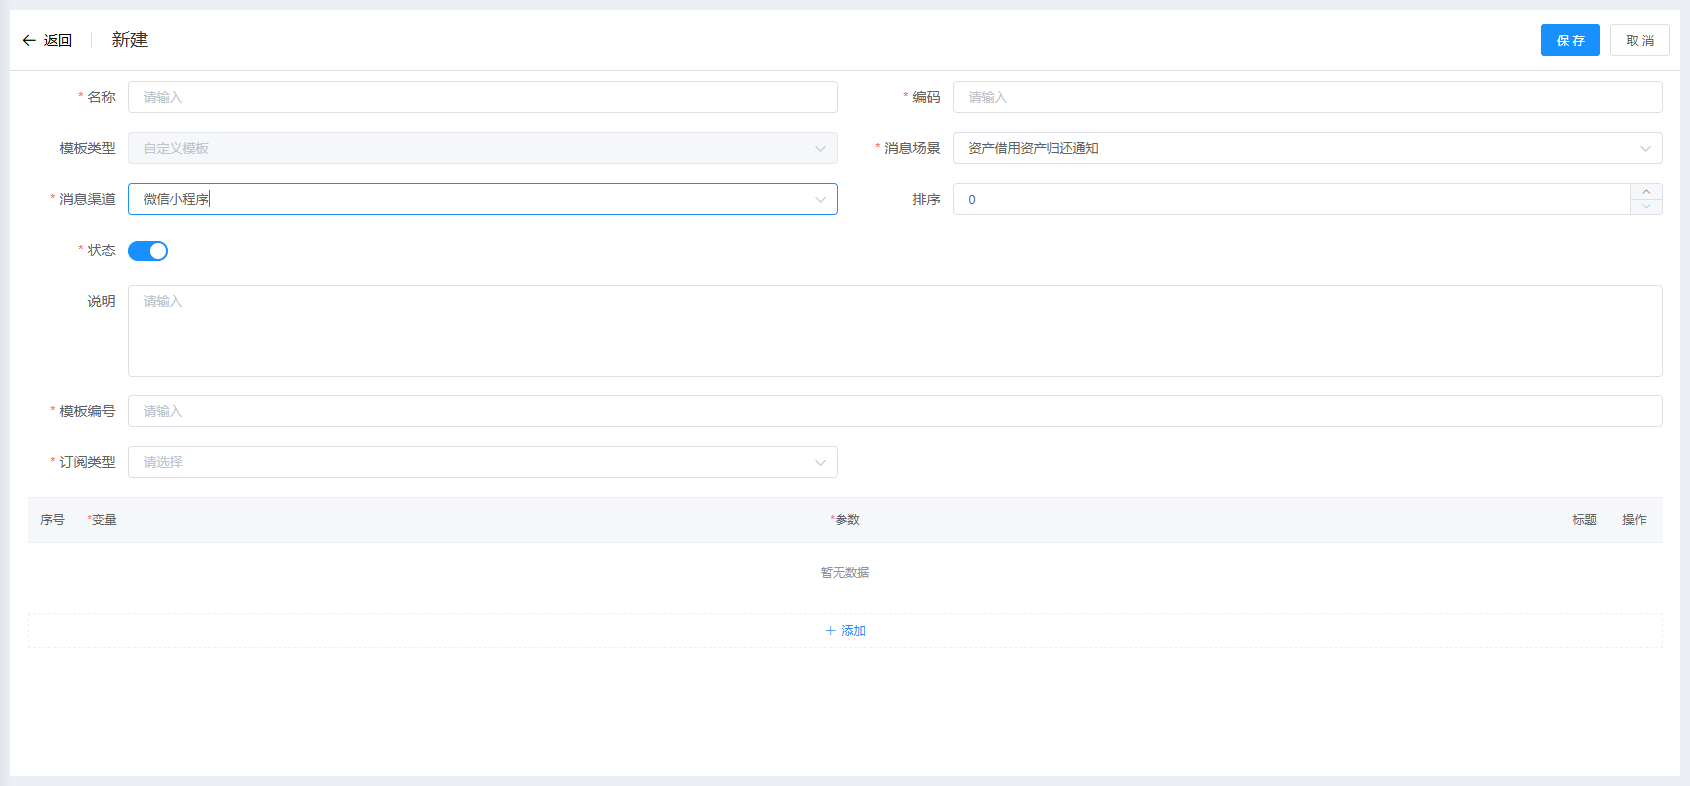This screenshot has height=786, width=1690.
Task: Click the plus icon to add row
Action: [830, 631]
